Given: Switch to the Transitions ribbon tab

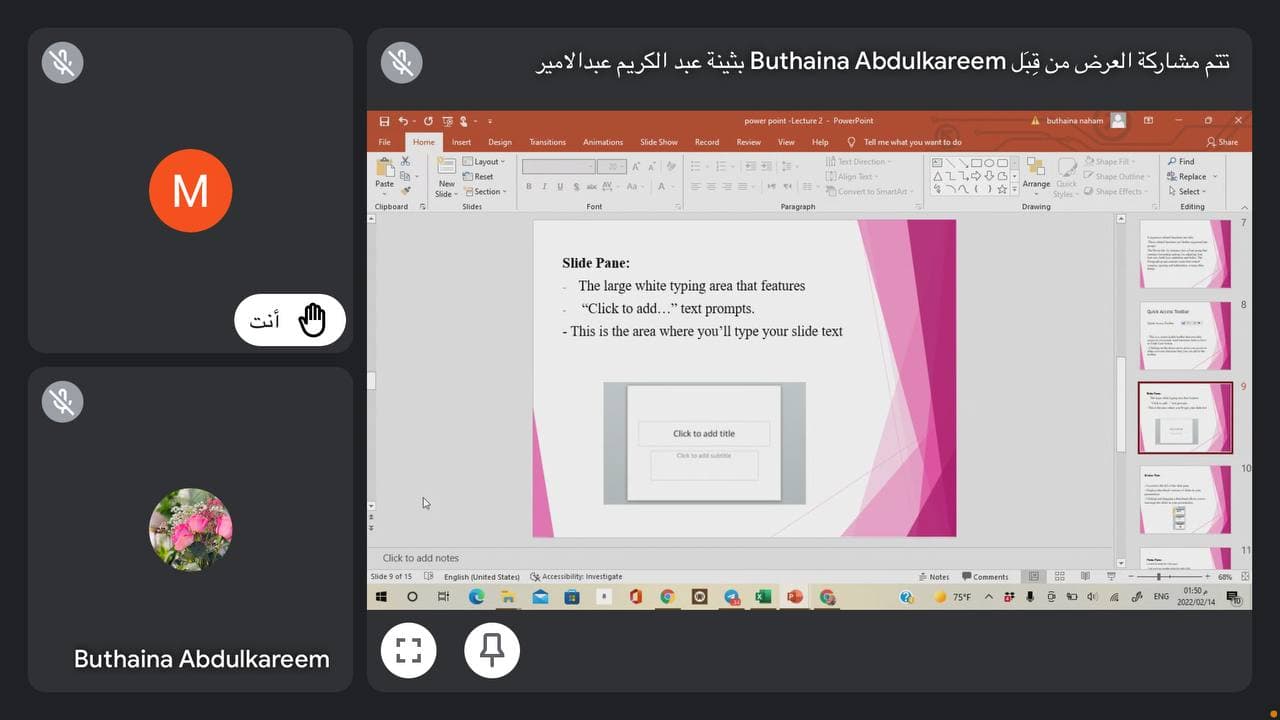Looking at the screenshot, I should (547, 142).
